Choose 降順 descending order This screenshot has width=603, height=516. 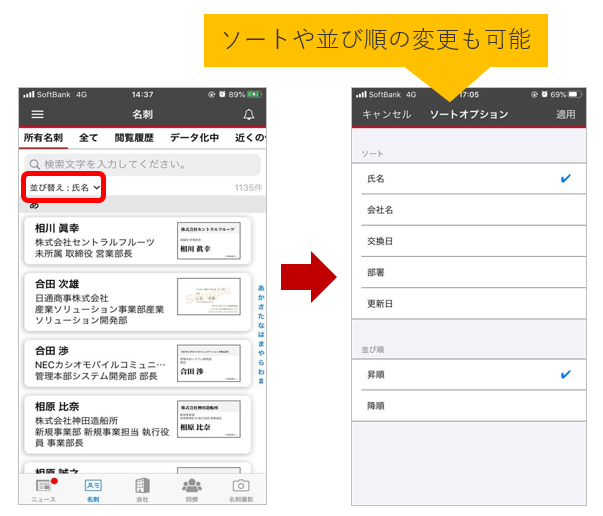coord(469,406)
